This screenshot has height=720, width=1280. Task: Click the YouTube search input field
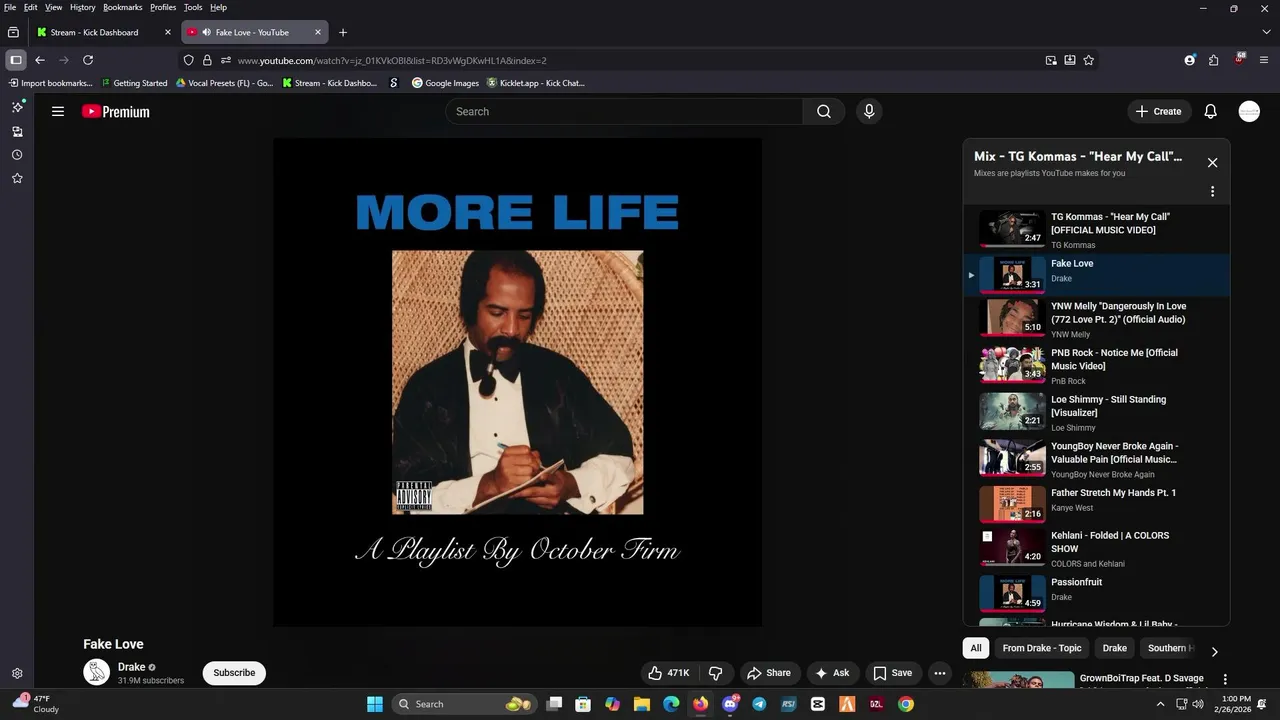pos(624,112)
